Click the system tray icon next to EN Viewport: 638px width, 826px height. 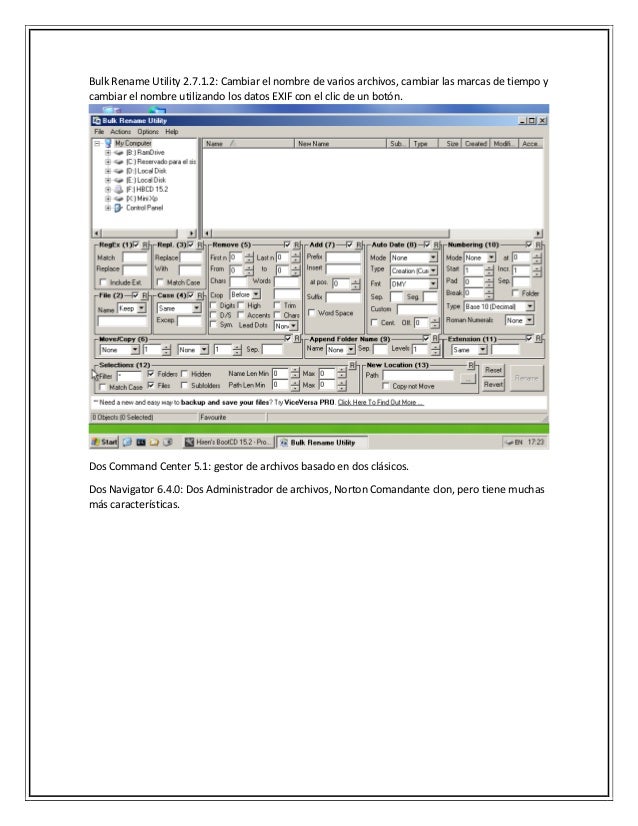point(509,442)
